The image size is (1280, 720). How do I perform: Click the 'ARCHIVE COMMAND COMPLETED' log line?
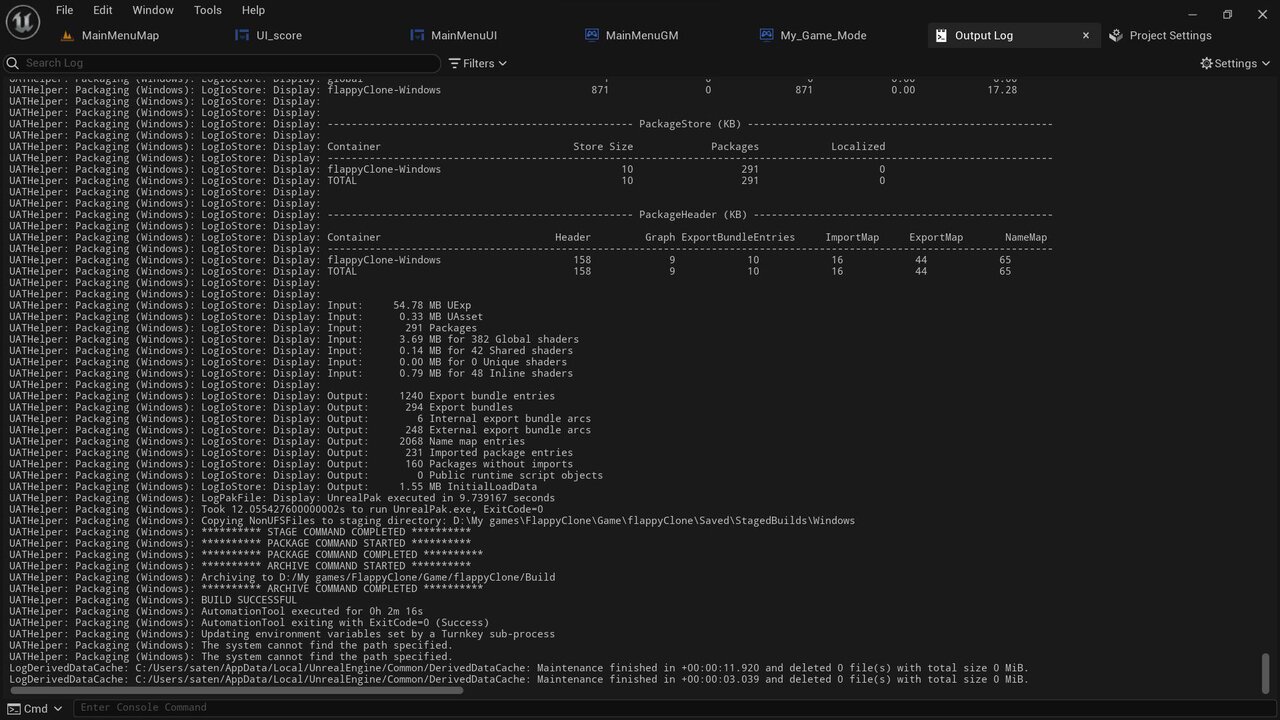[x=246, y=588]
